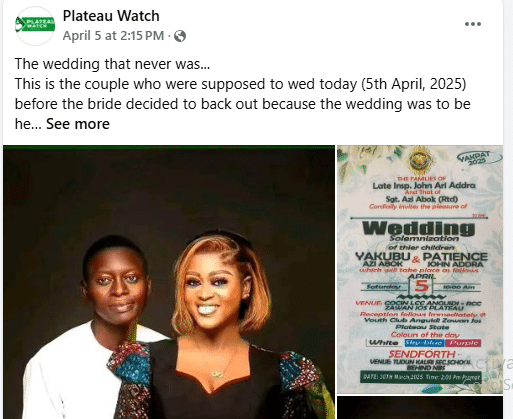
Task: Click the line "The wedding that never was..."
Action: [112, 64]
